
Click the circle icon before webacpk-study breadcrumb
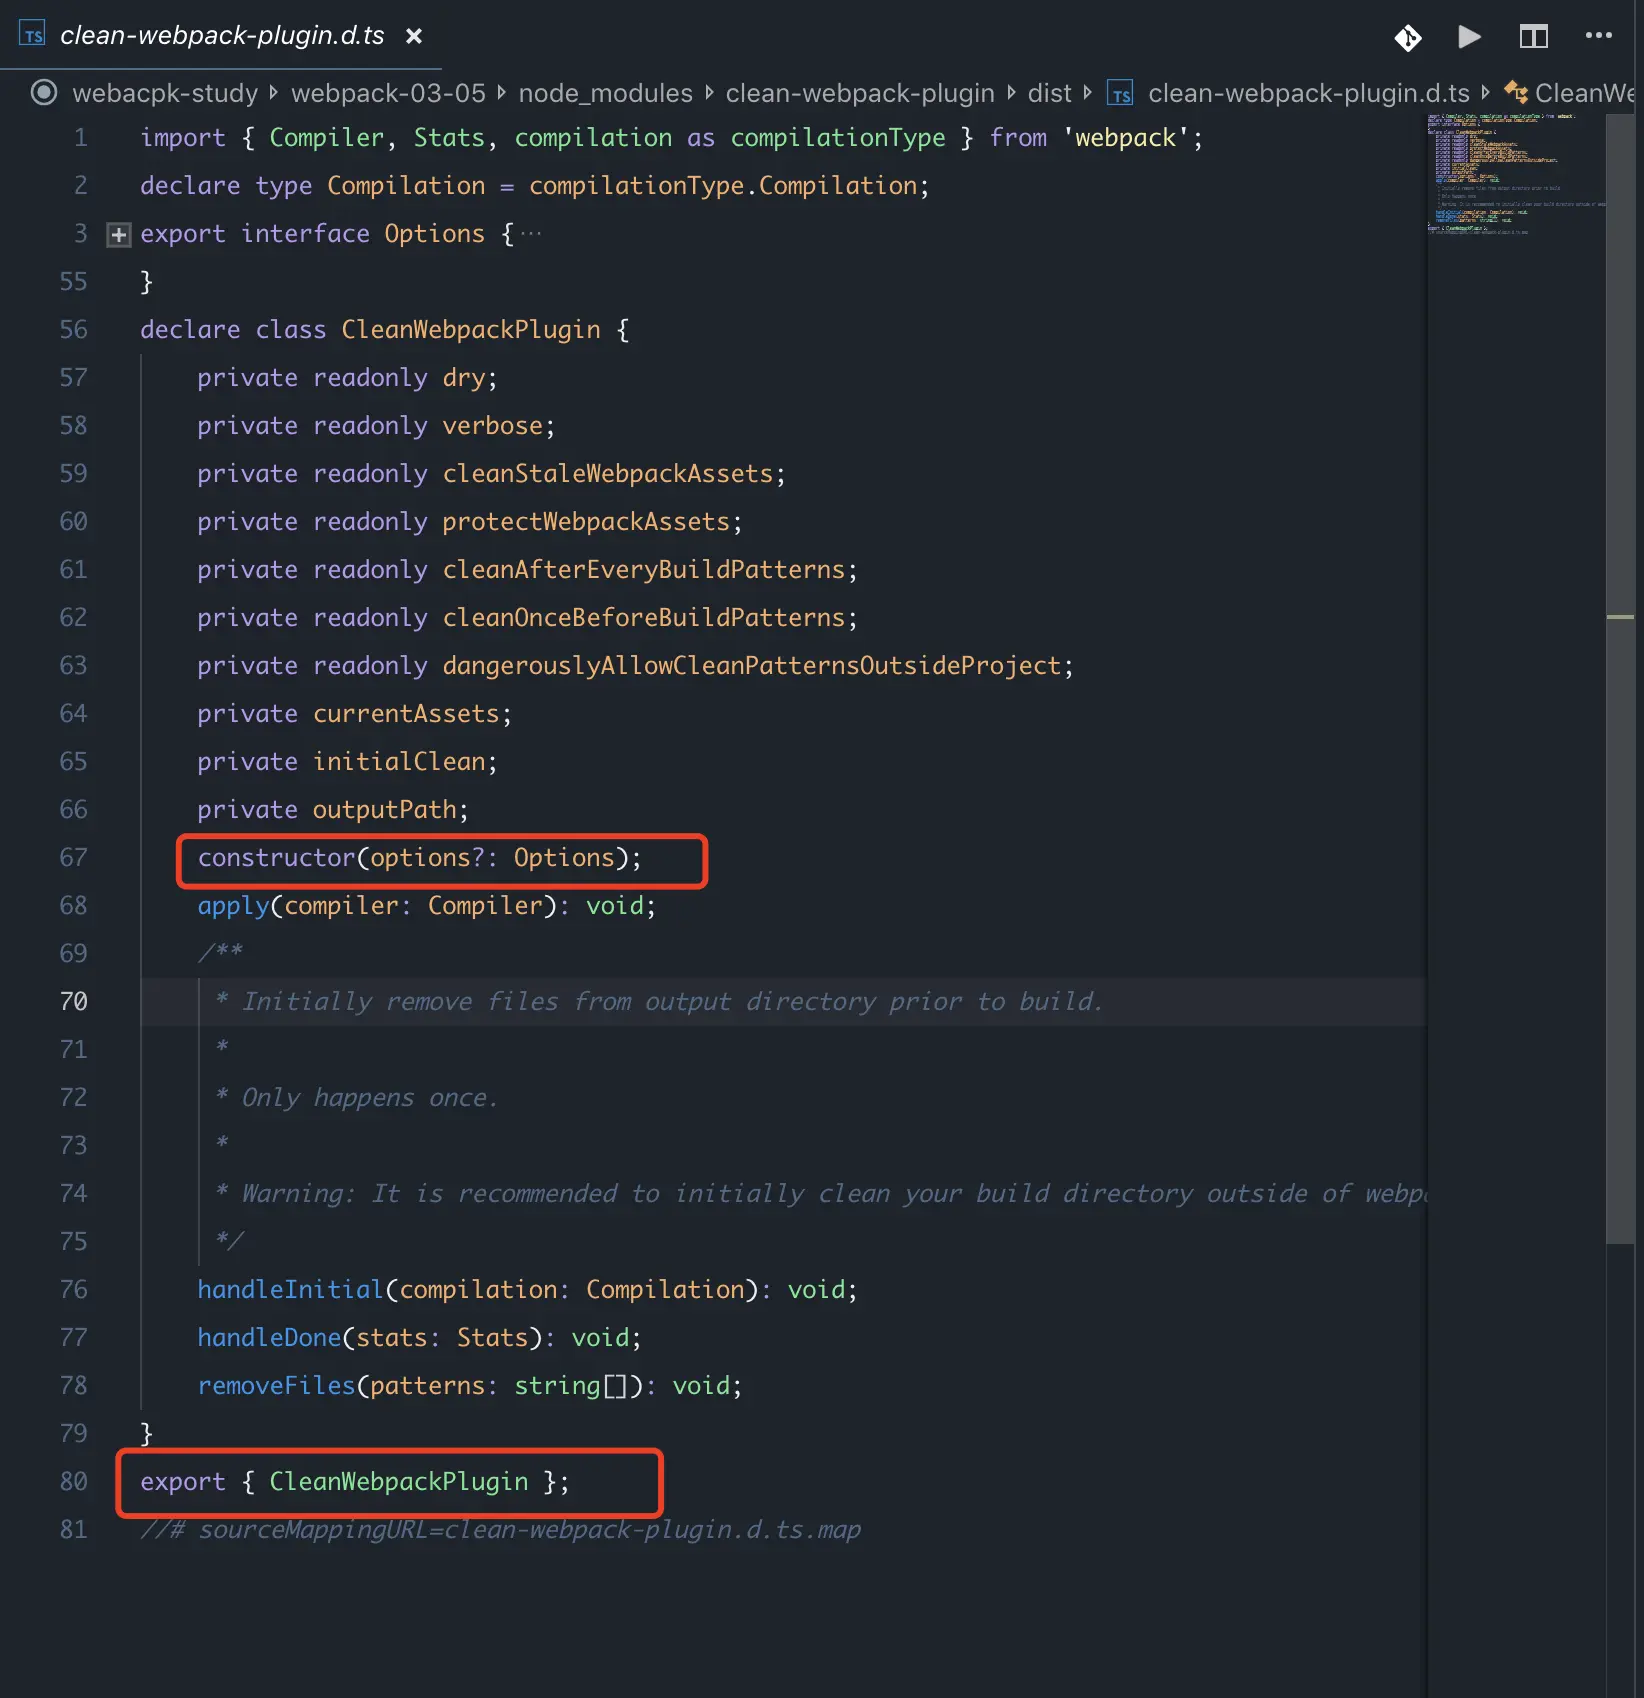click(x=44, y=93)
